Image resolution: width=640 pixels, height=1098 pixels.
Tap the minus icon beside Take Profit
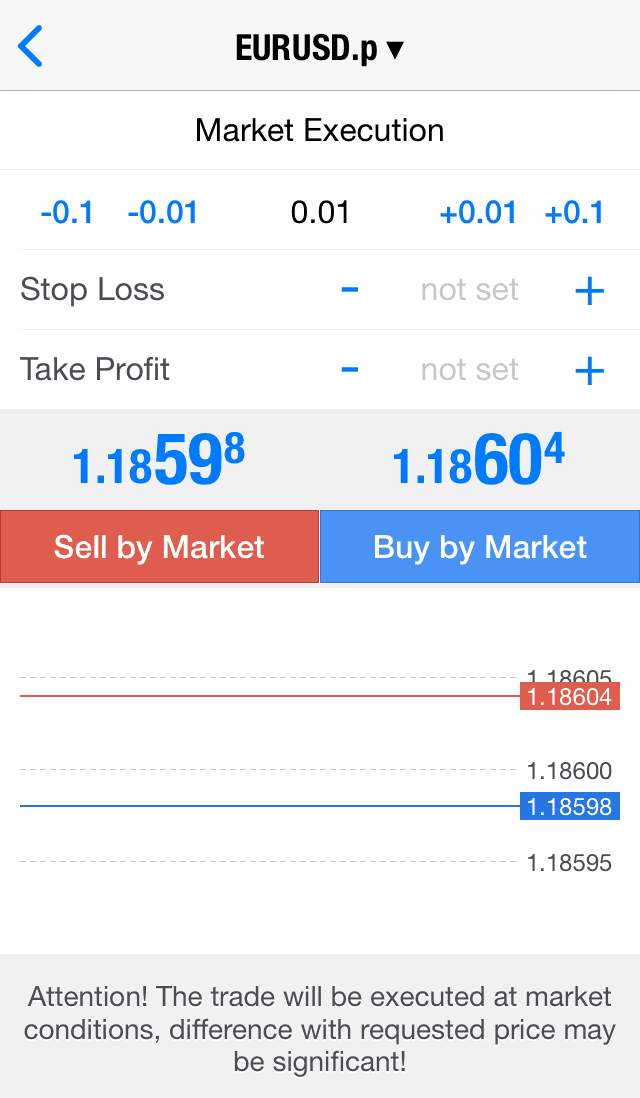tap(349, 369)
